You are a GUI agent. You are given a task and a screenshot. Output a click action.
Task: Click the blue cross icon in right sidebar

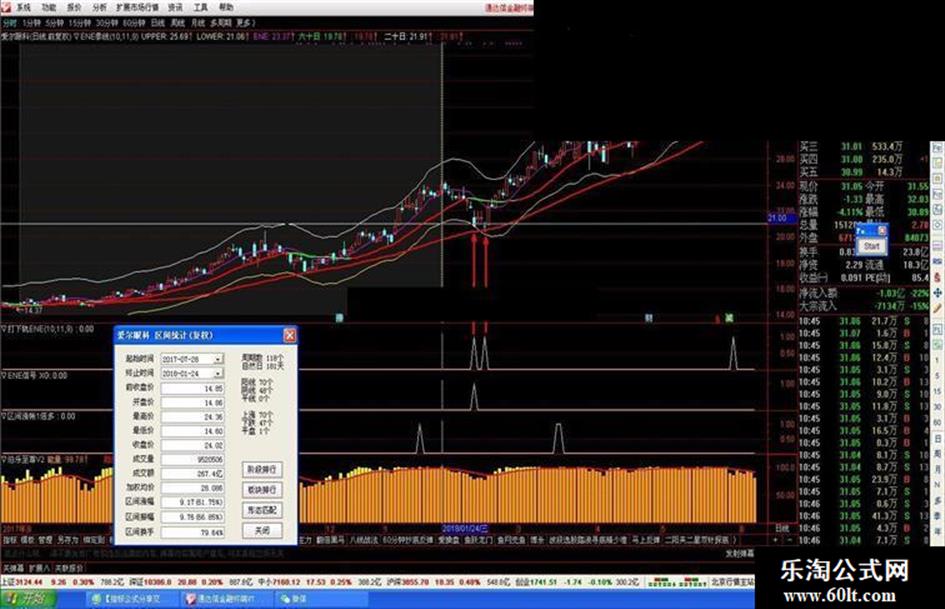938,293
